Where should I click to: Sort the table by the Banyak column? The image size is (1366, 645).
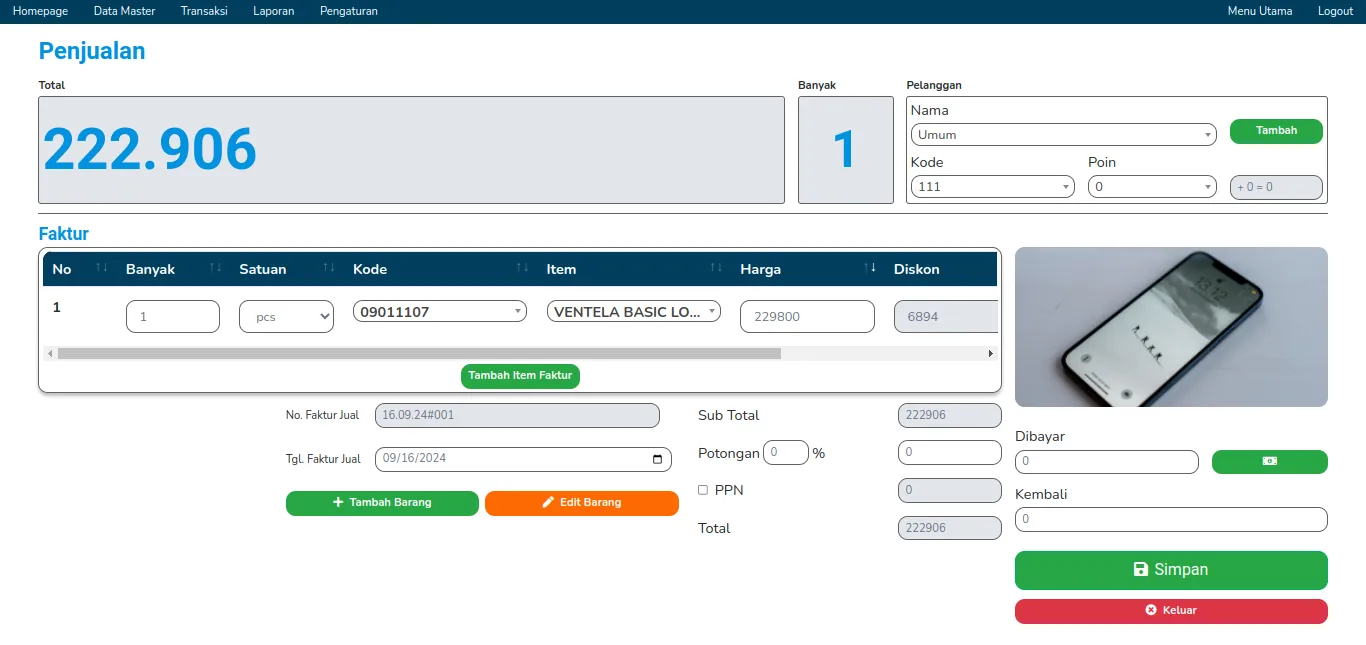point(215,268)
